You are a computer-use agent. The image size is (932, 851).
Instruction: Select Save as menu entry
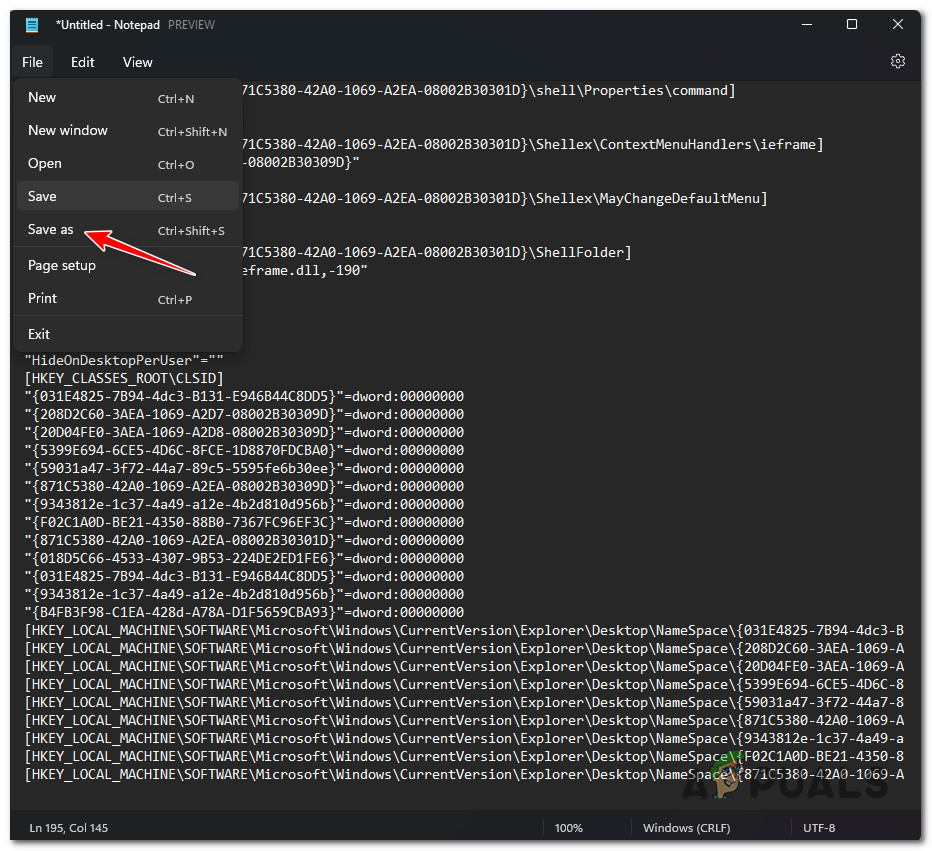tap(128, 229)
